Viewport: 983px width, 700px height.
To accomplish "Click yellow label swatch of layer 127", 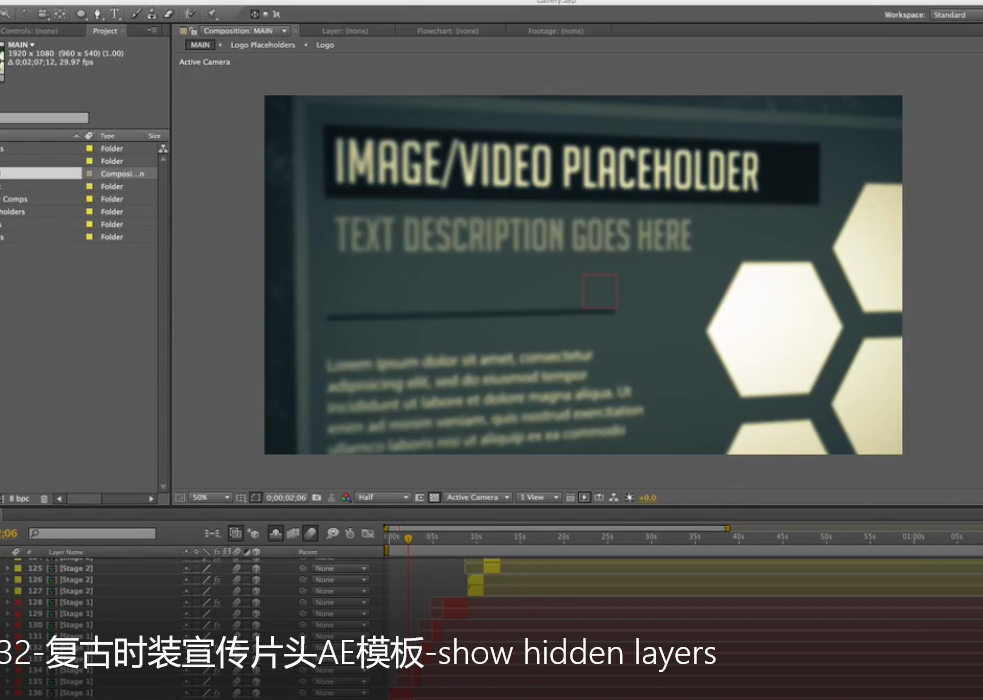I will [x=18, y=591].
